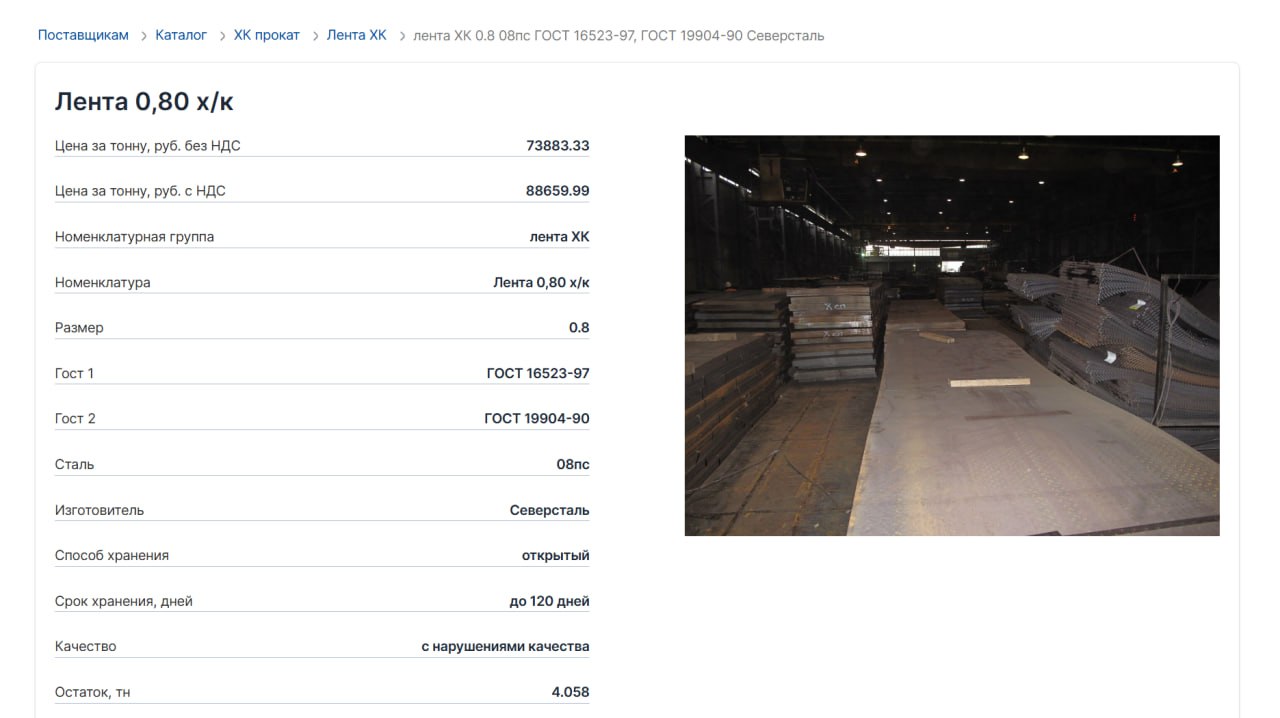Open the ХК прокат breadcrumb link
This screenshot has width=1280, height=718.
[267, 35]
